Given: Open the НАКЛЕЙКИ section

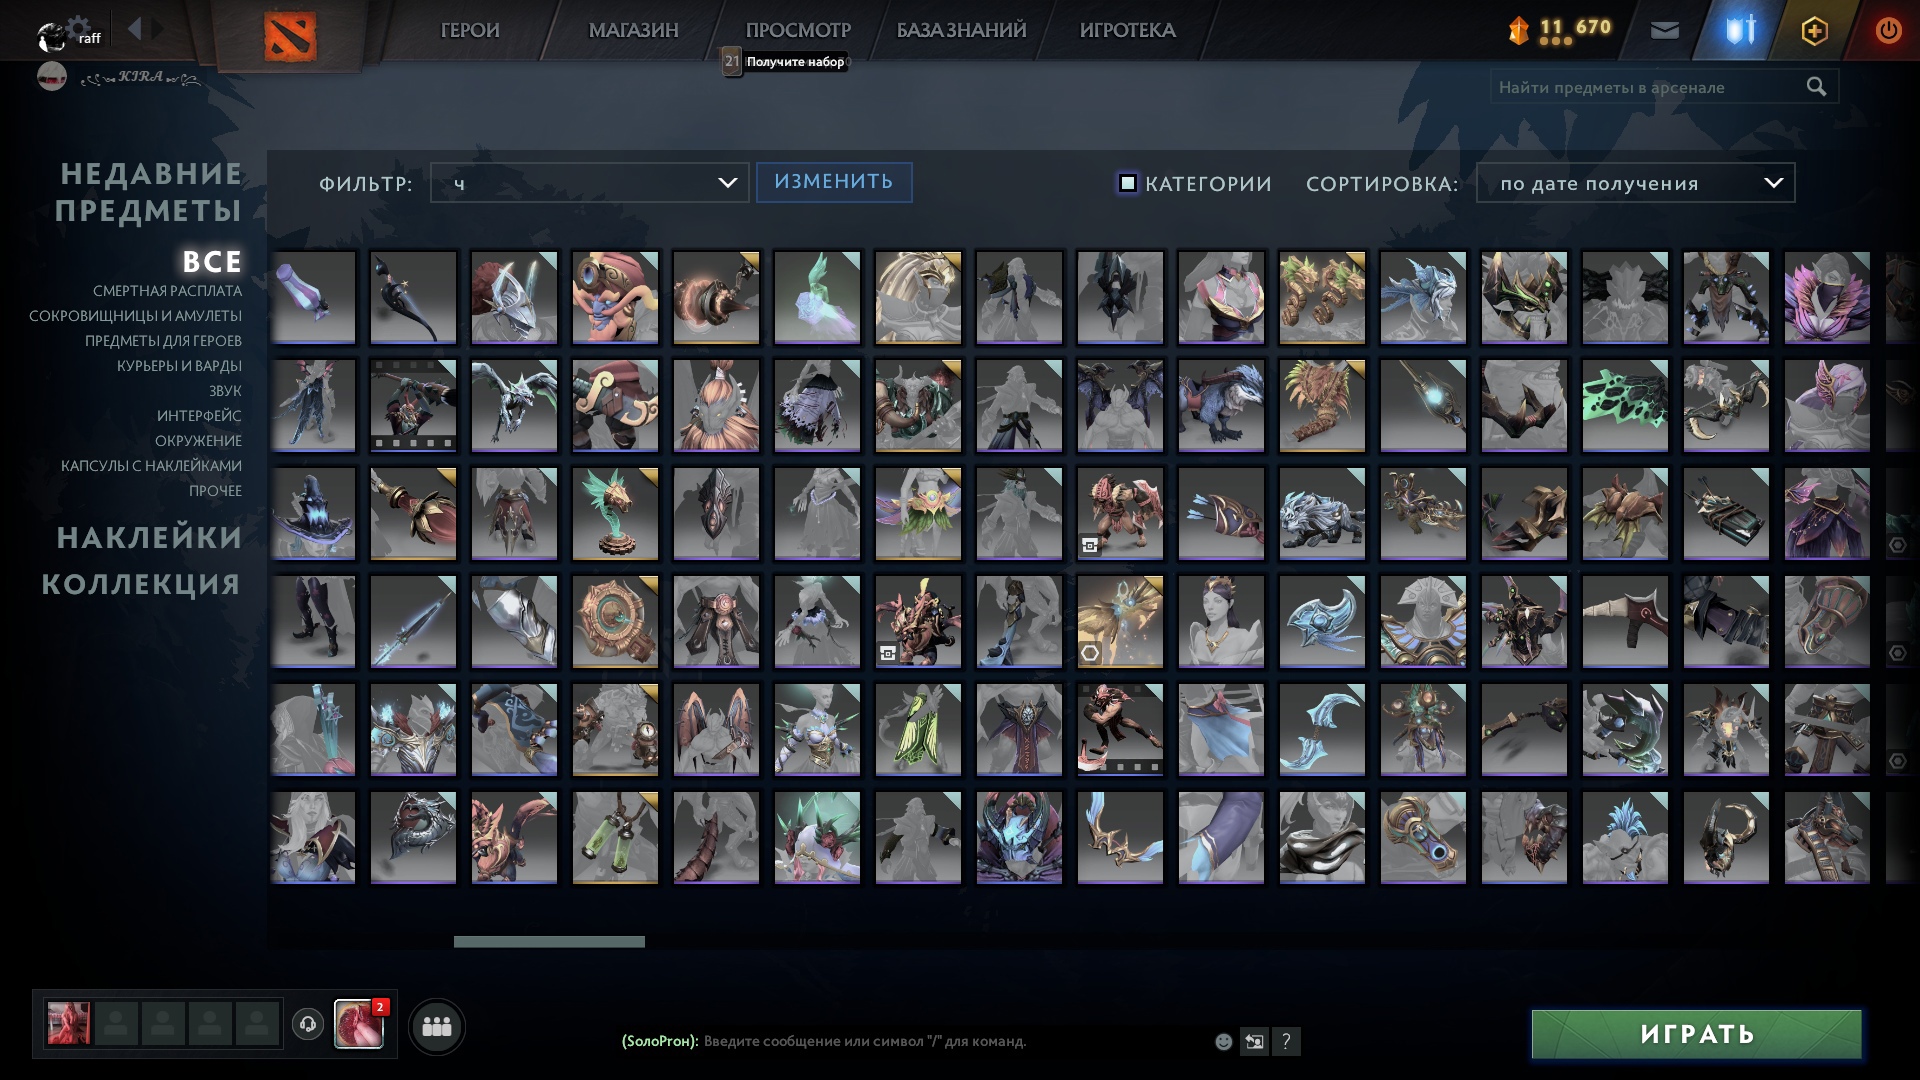Looking at the screenshot, I should [x=149, y=538].
